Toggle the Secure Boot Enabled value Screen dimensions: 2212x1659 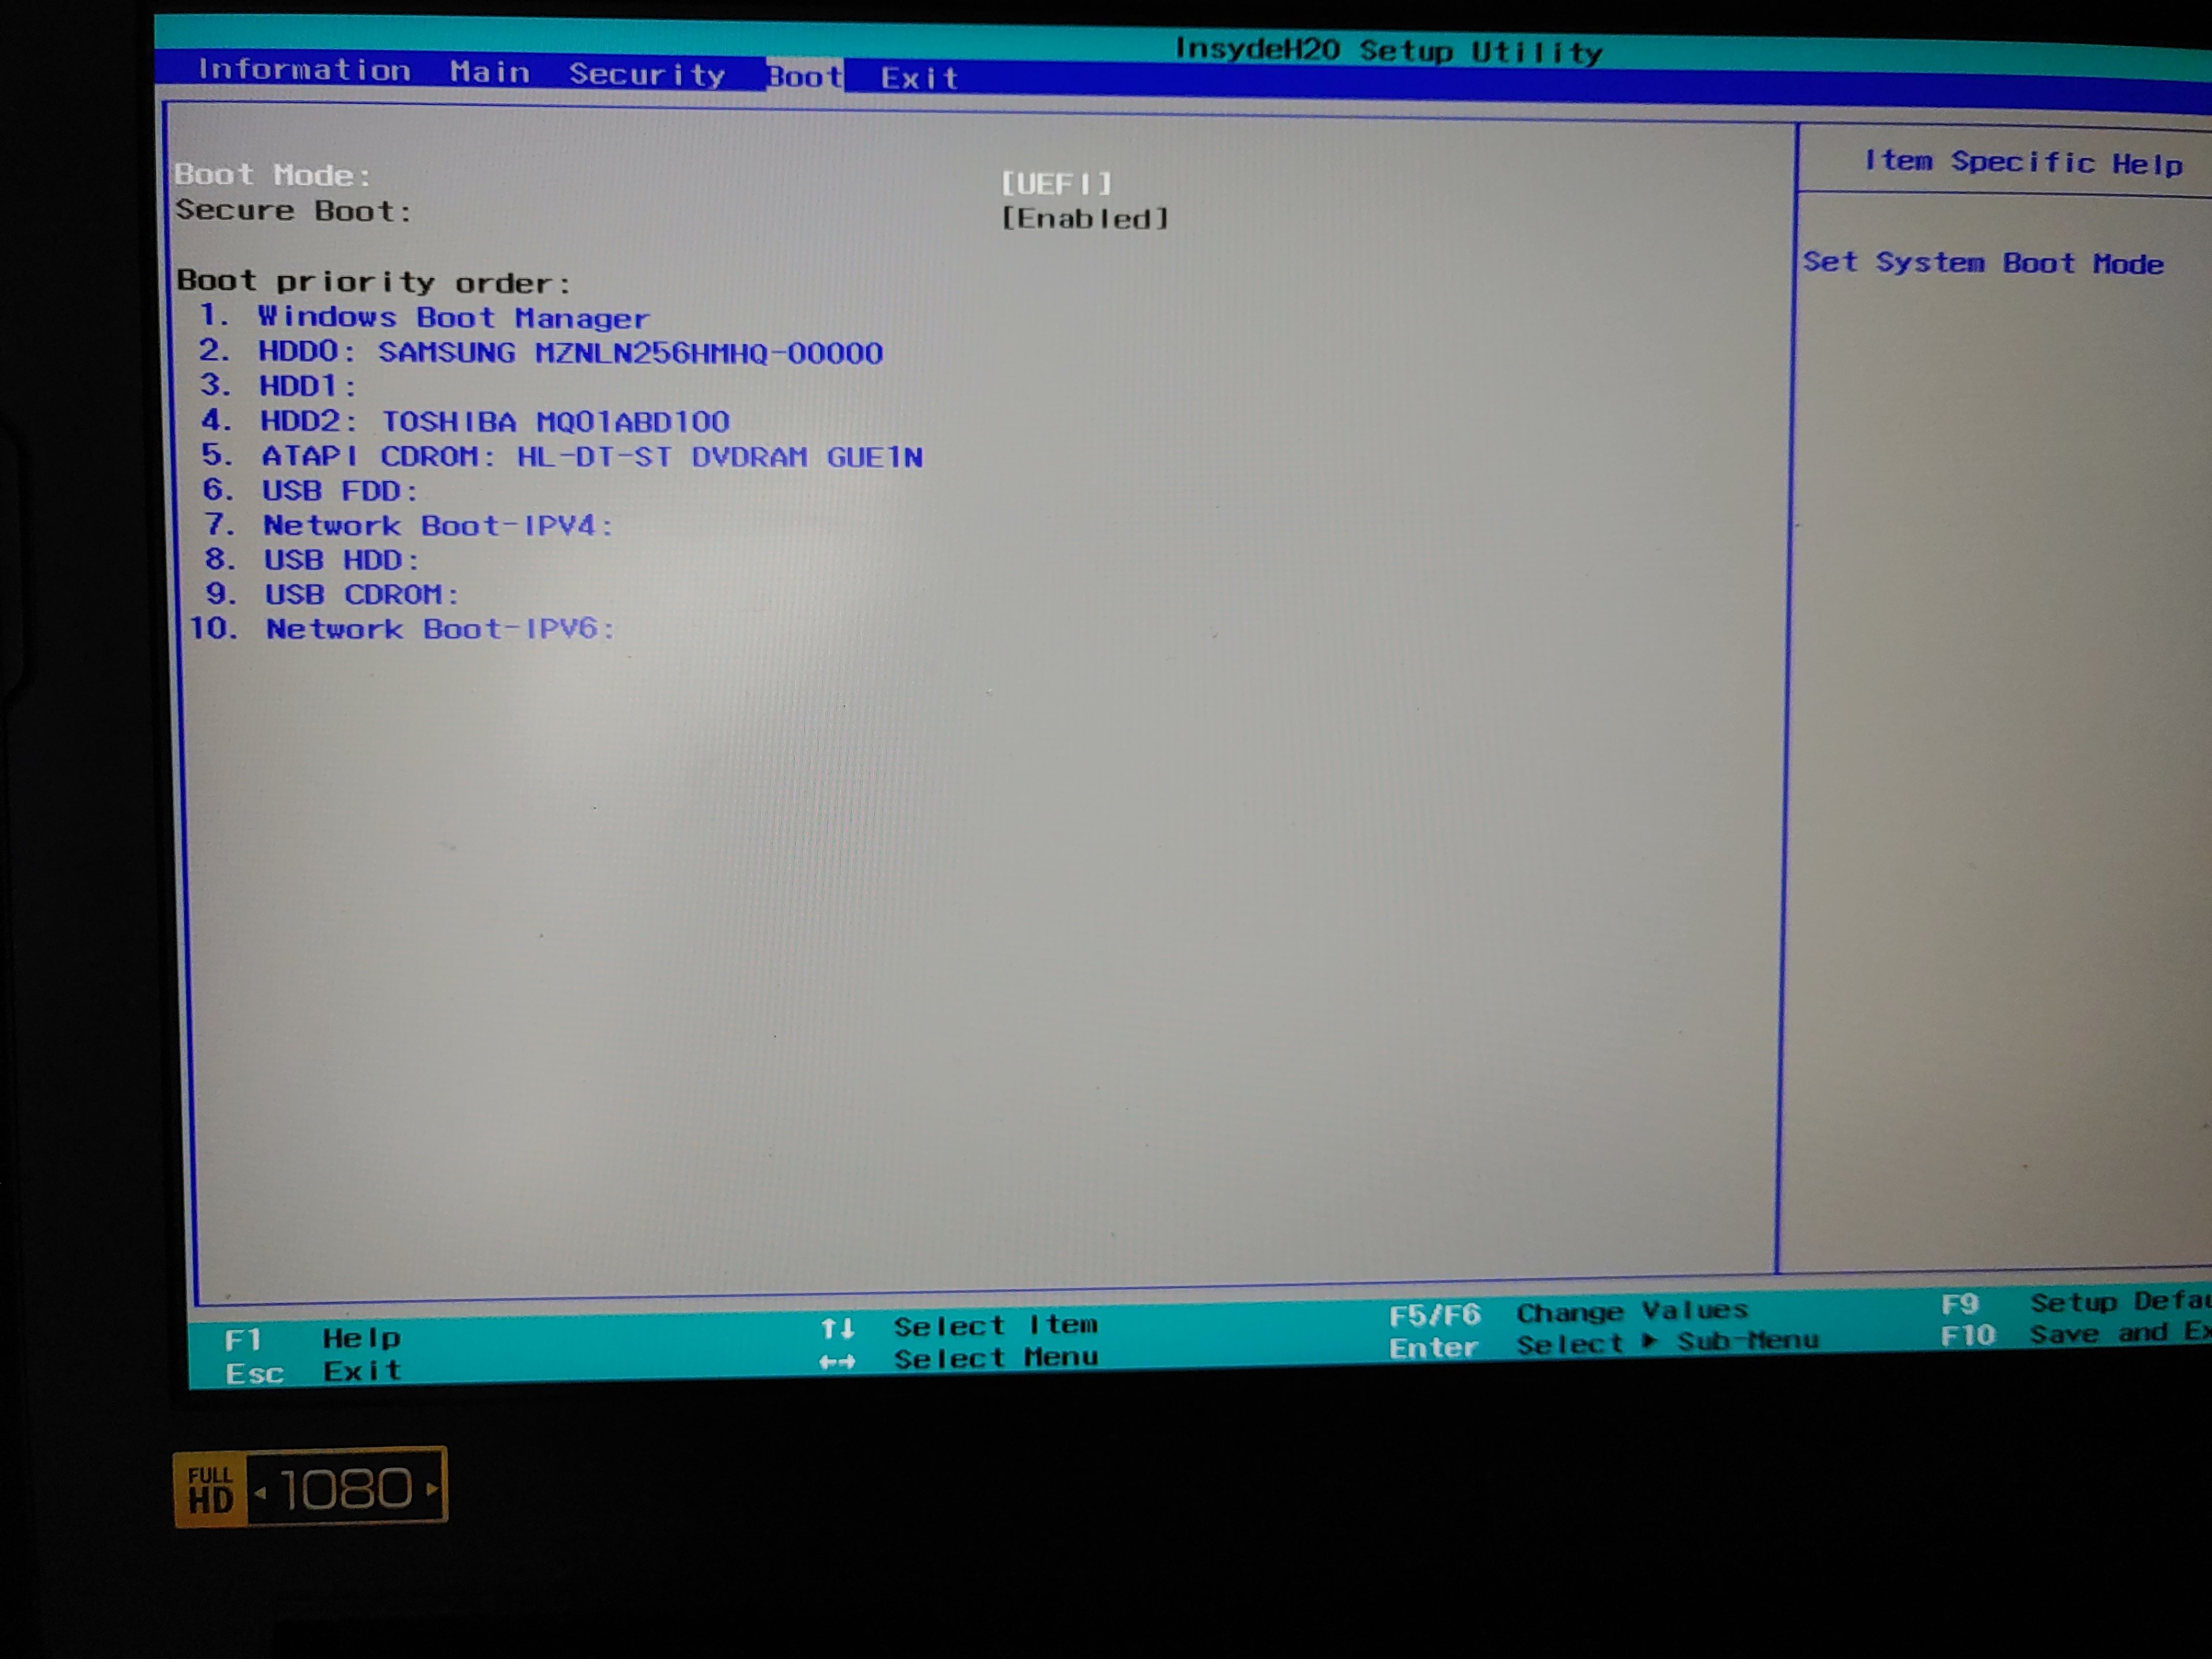1084,219
